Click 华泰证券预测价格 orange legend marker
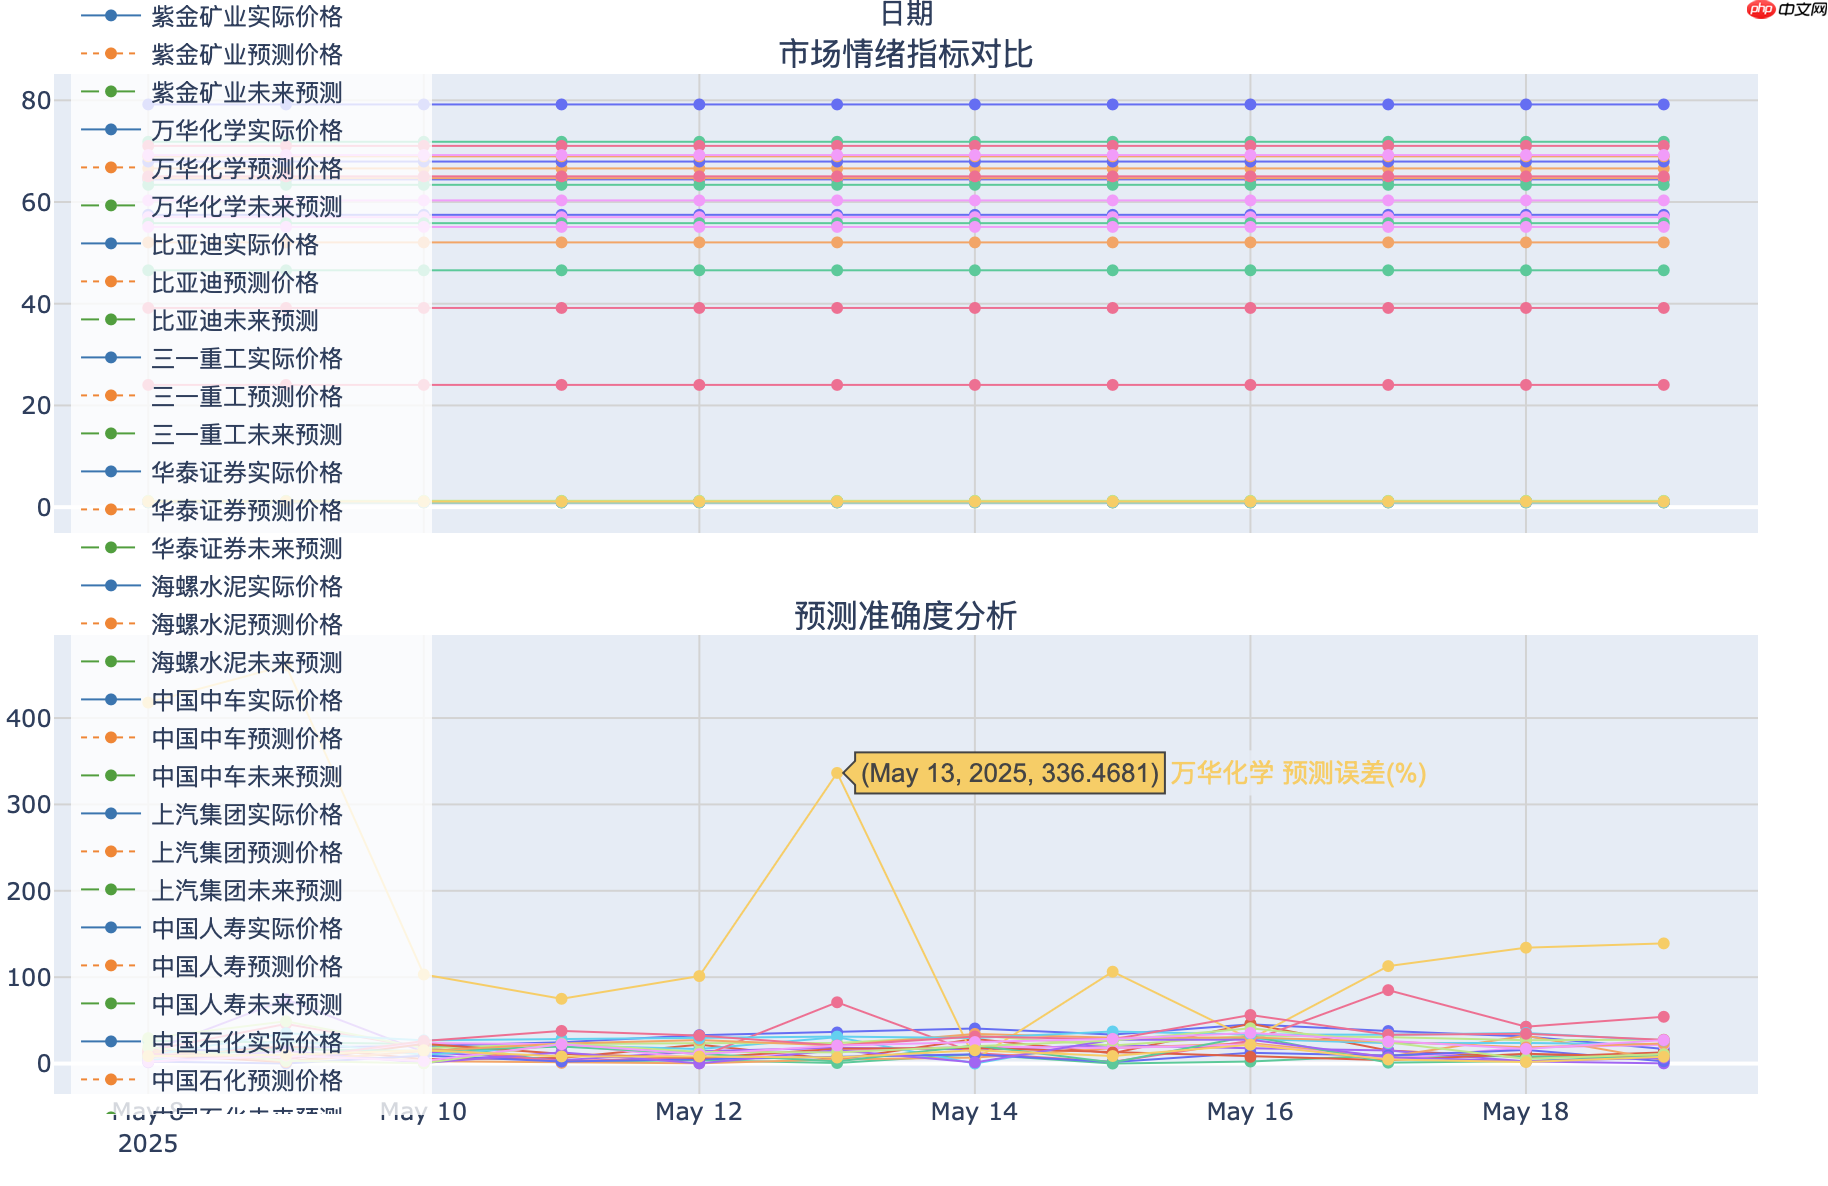1828x1186 pixels. tap(110, 510)
